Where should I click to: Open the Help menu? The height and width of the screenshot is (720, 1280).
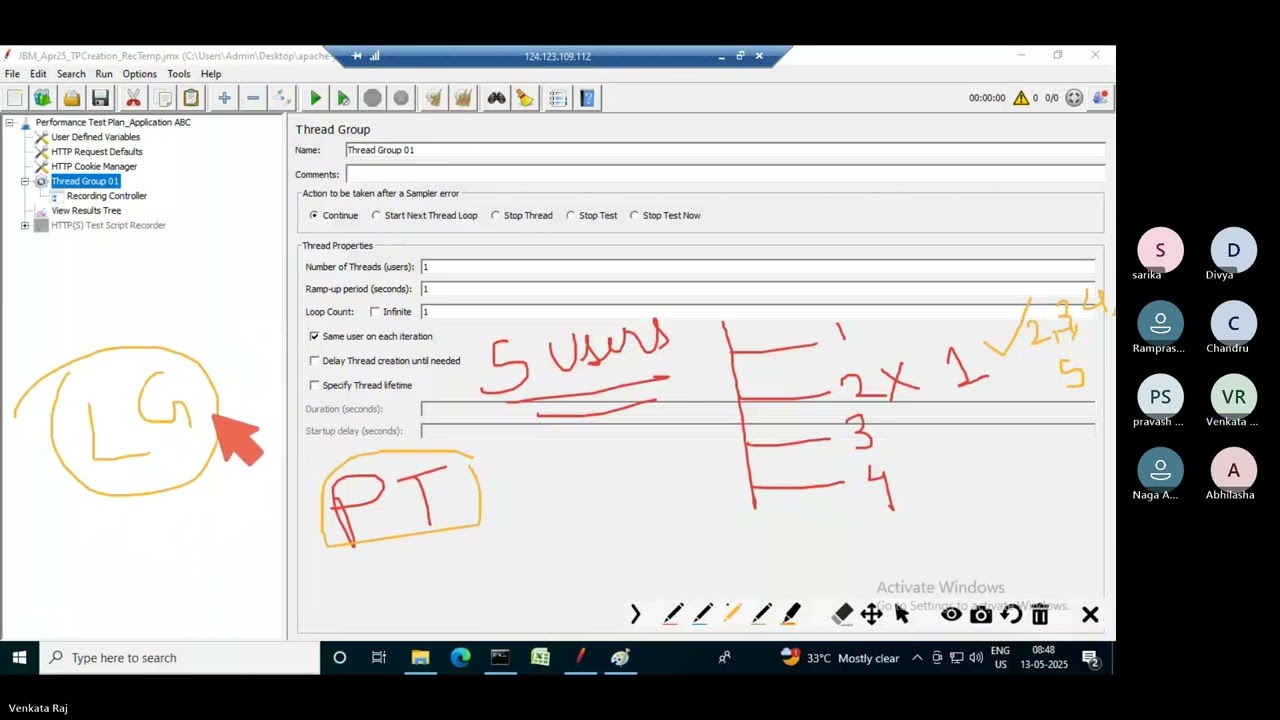click(211, 74)
